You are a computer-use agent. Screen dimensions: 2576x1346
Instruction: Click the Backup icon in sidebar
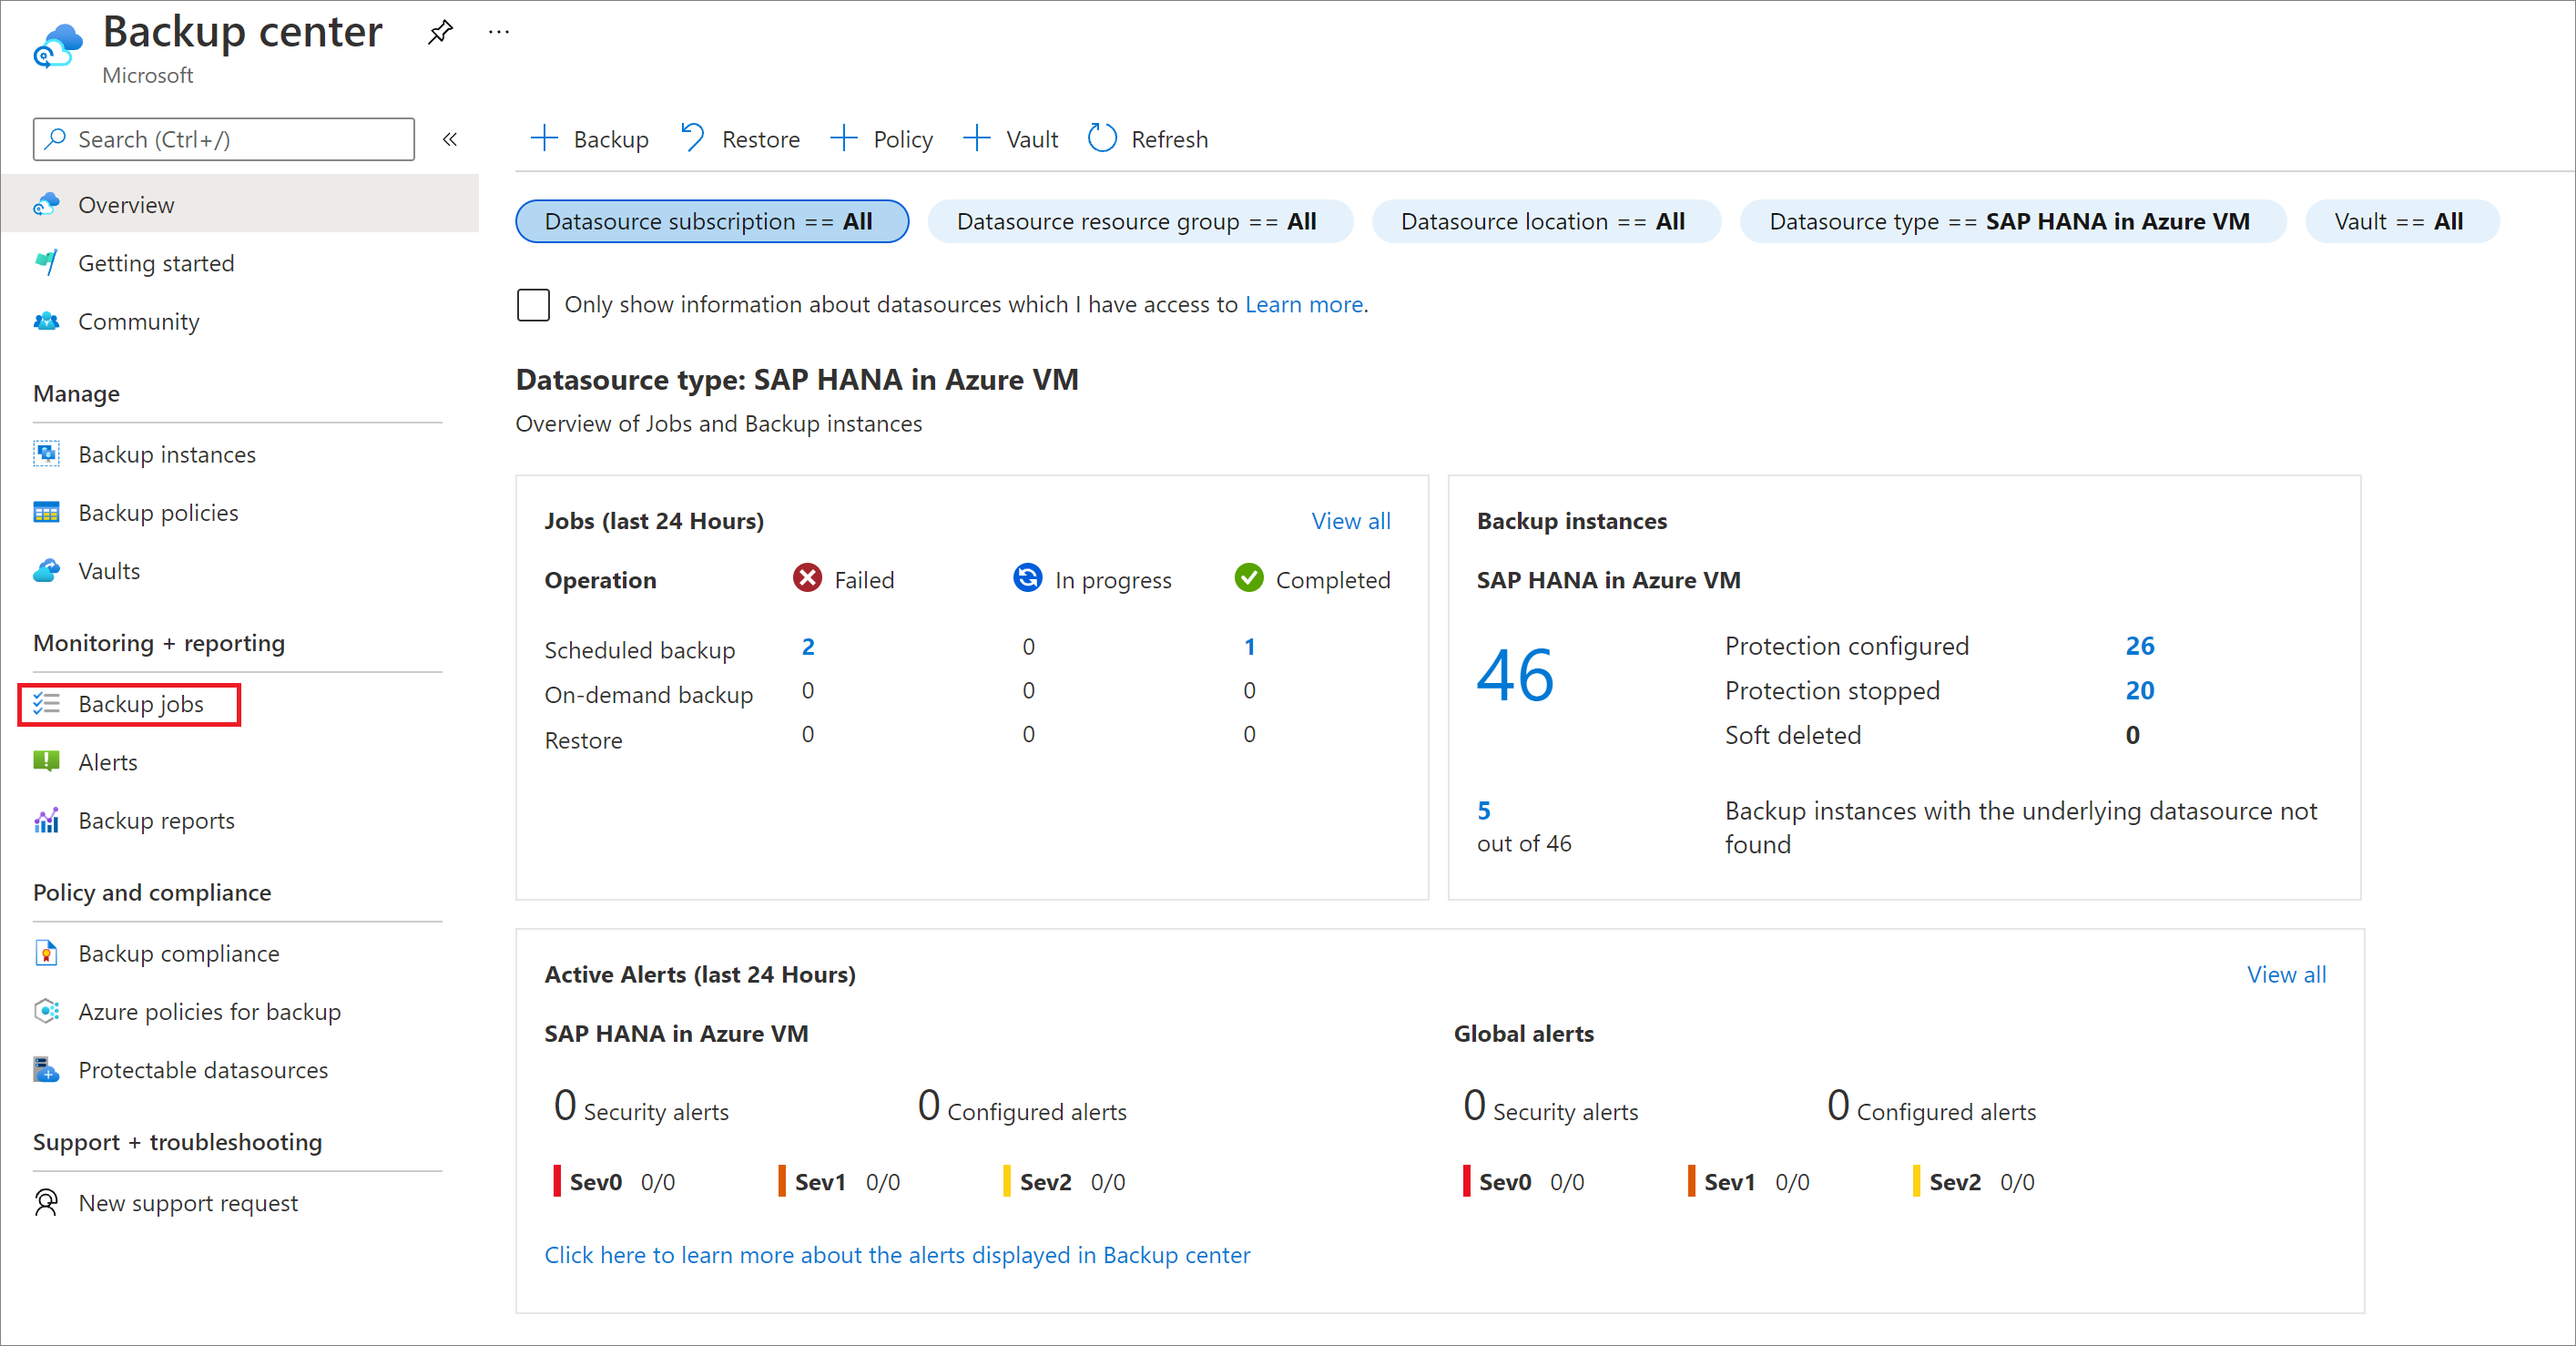pos(45,704)
